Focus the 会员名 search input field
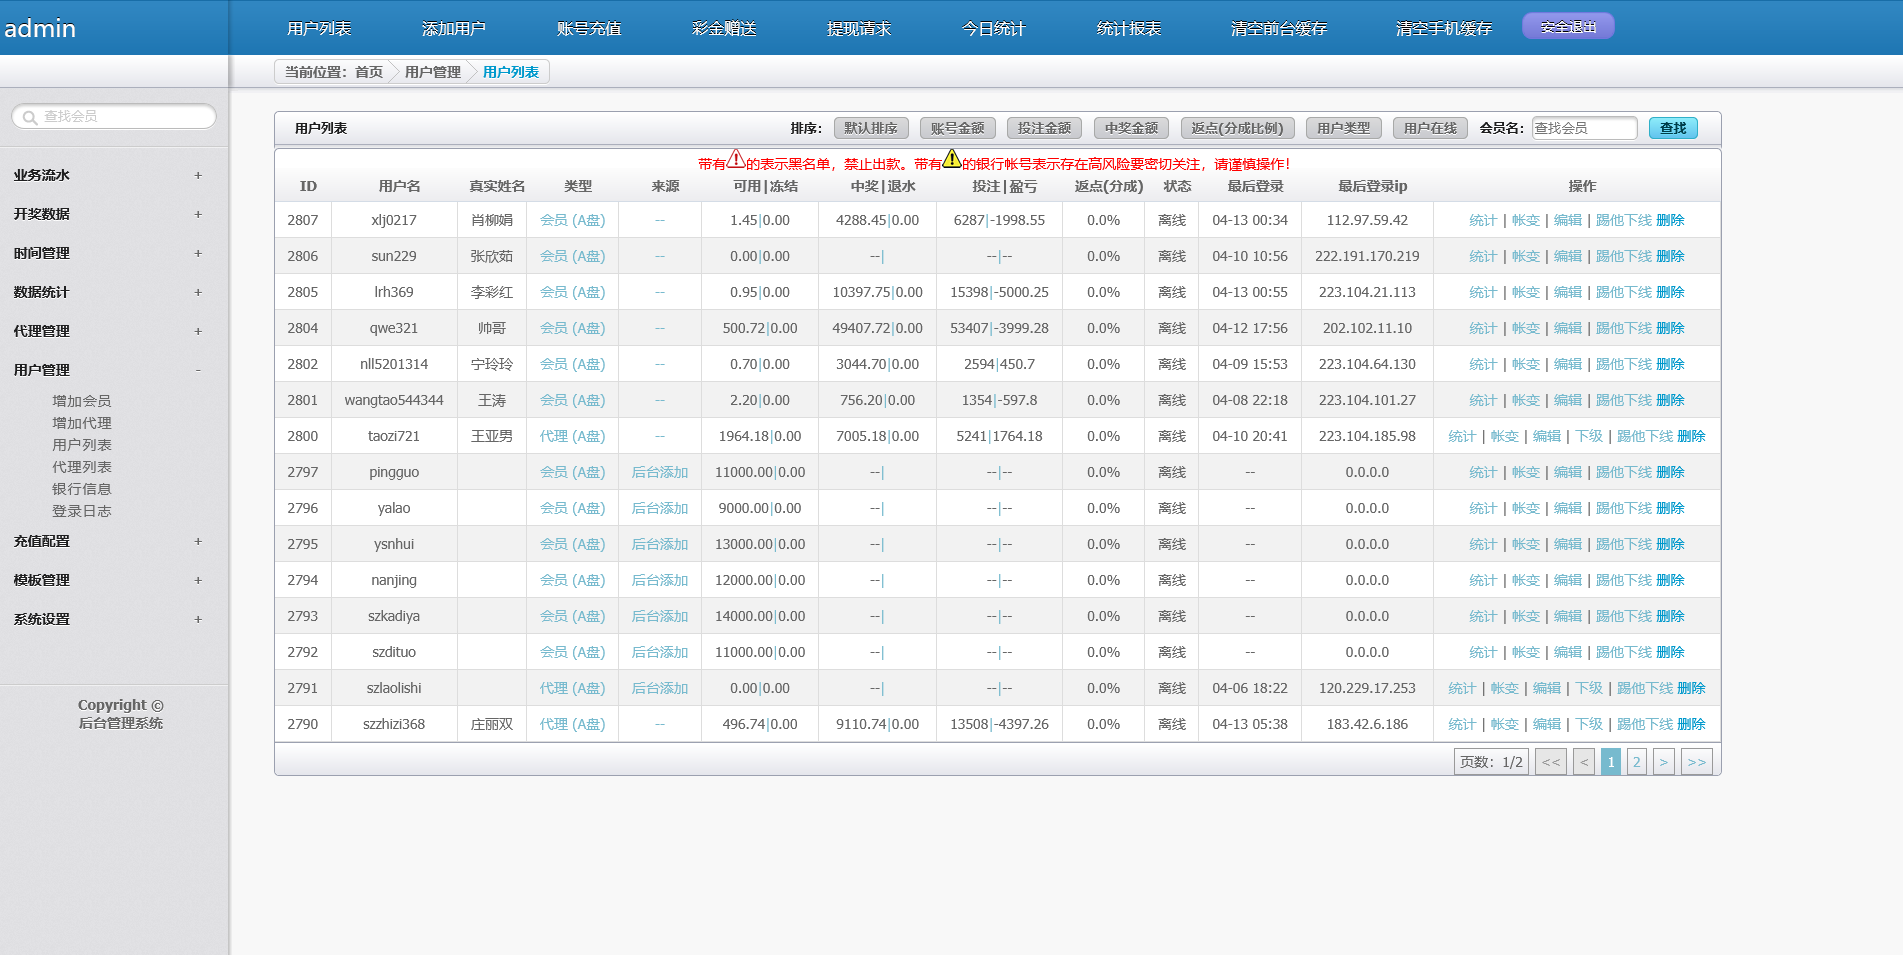The image size is (1903, 955). pyautogui.click(x=1584, y=128)
